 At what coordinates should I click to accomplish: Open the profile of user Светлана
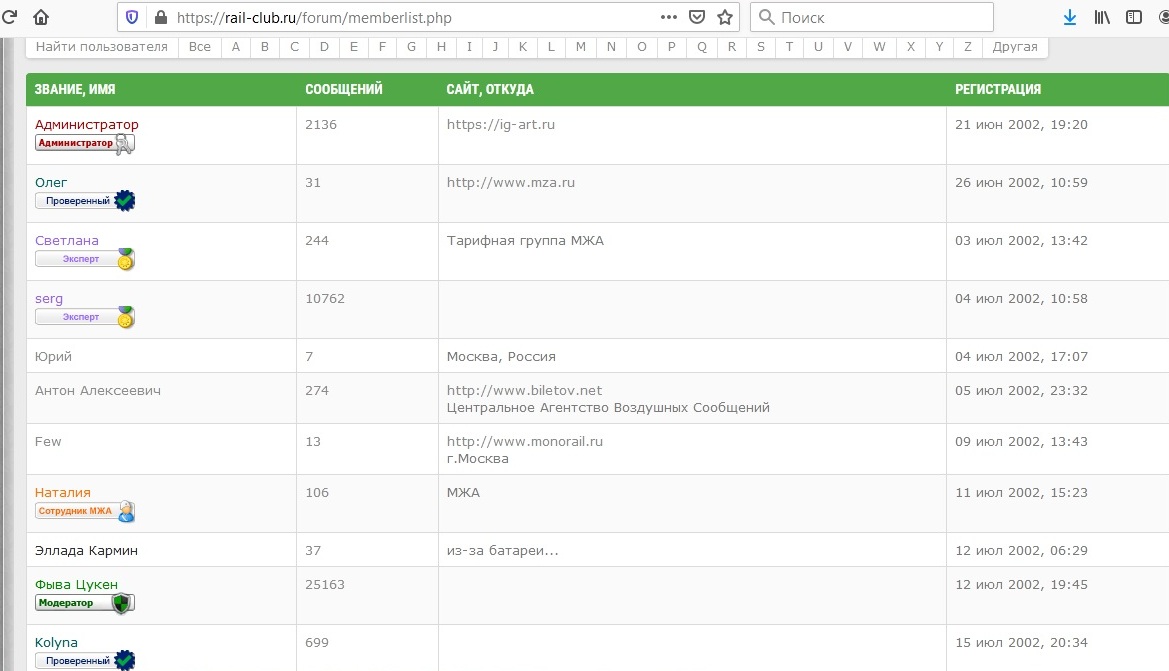[67, 241]
